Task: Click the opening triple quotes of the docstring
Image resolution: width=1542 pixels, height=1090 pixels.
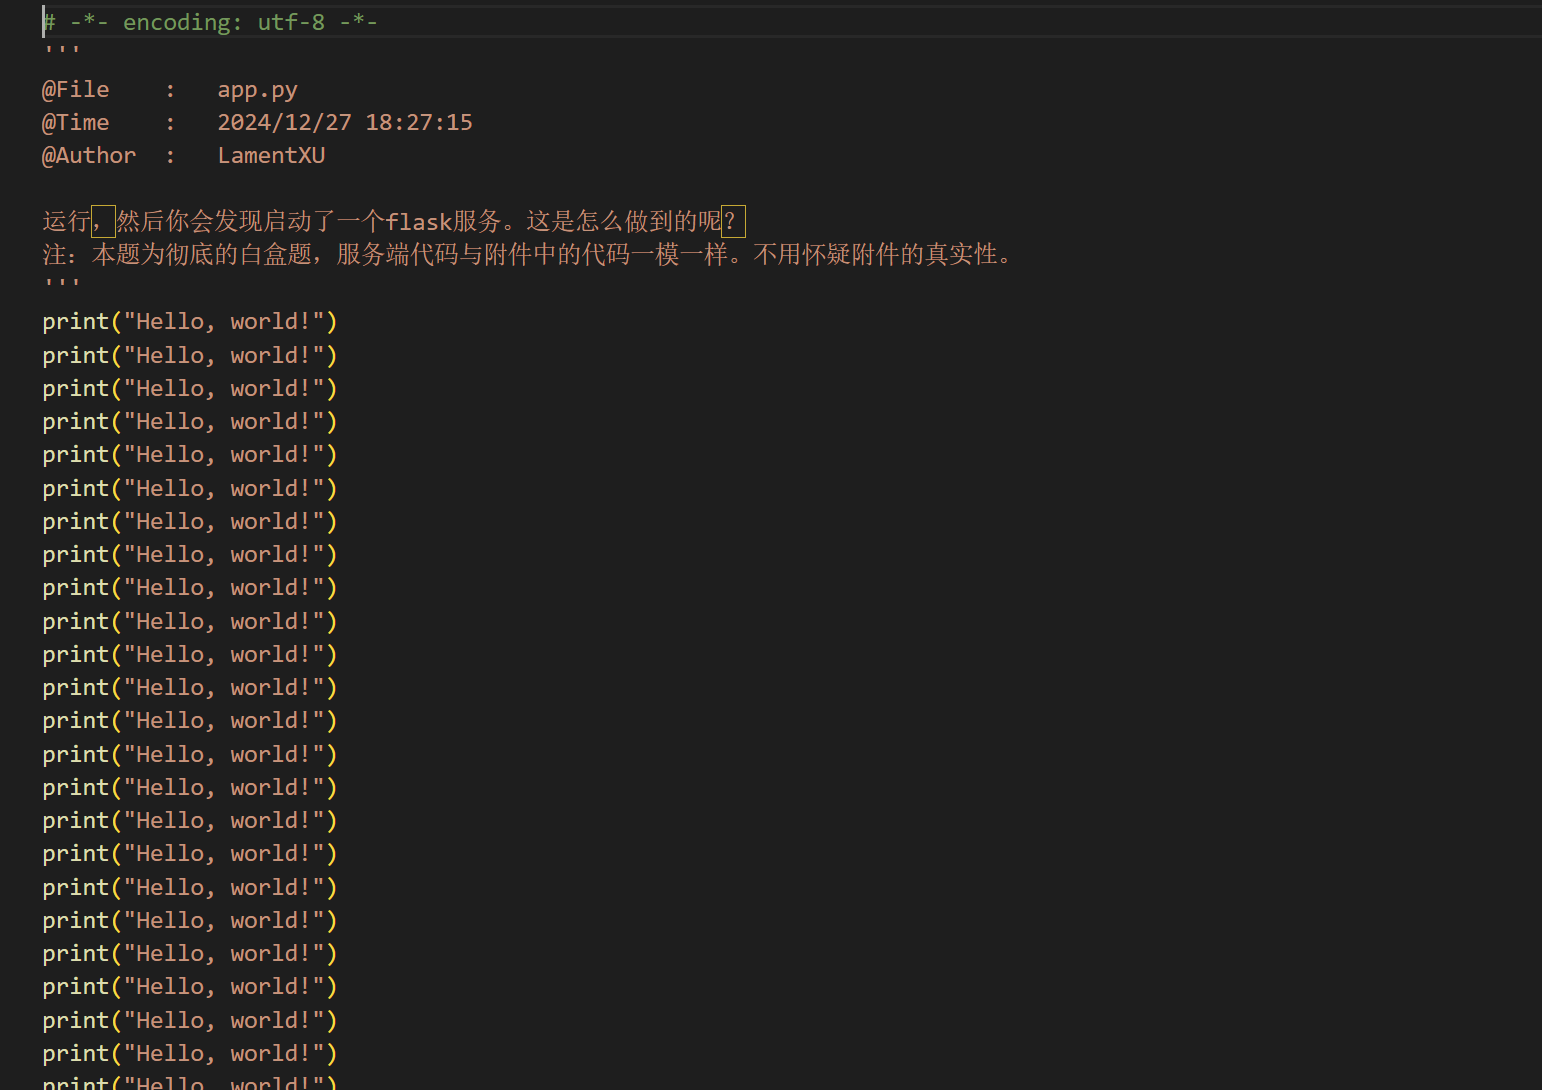Action: [x=61, y=50]
